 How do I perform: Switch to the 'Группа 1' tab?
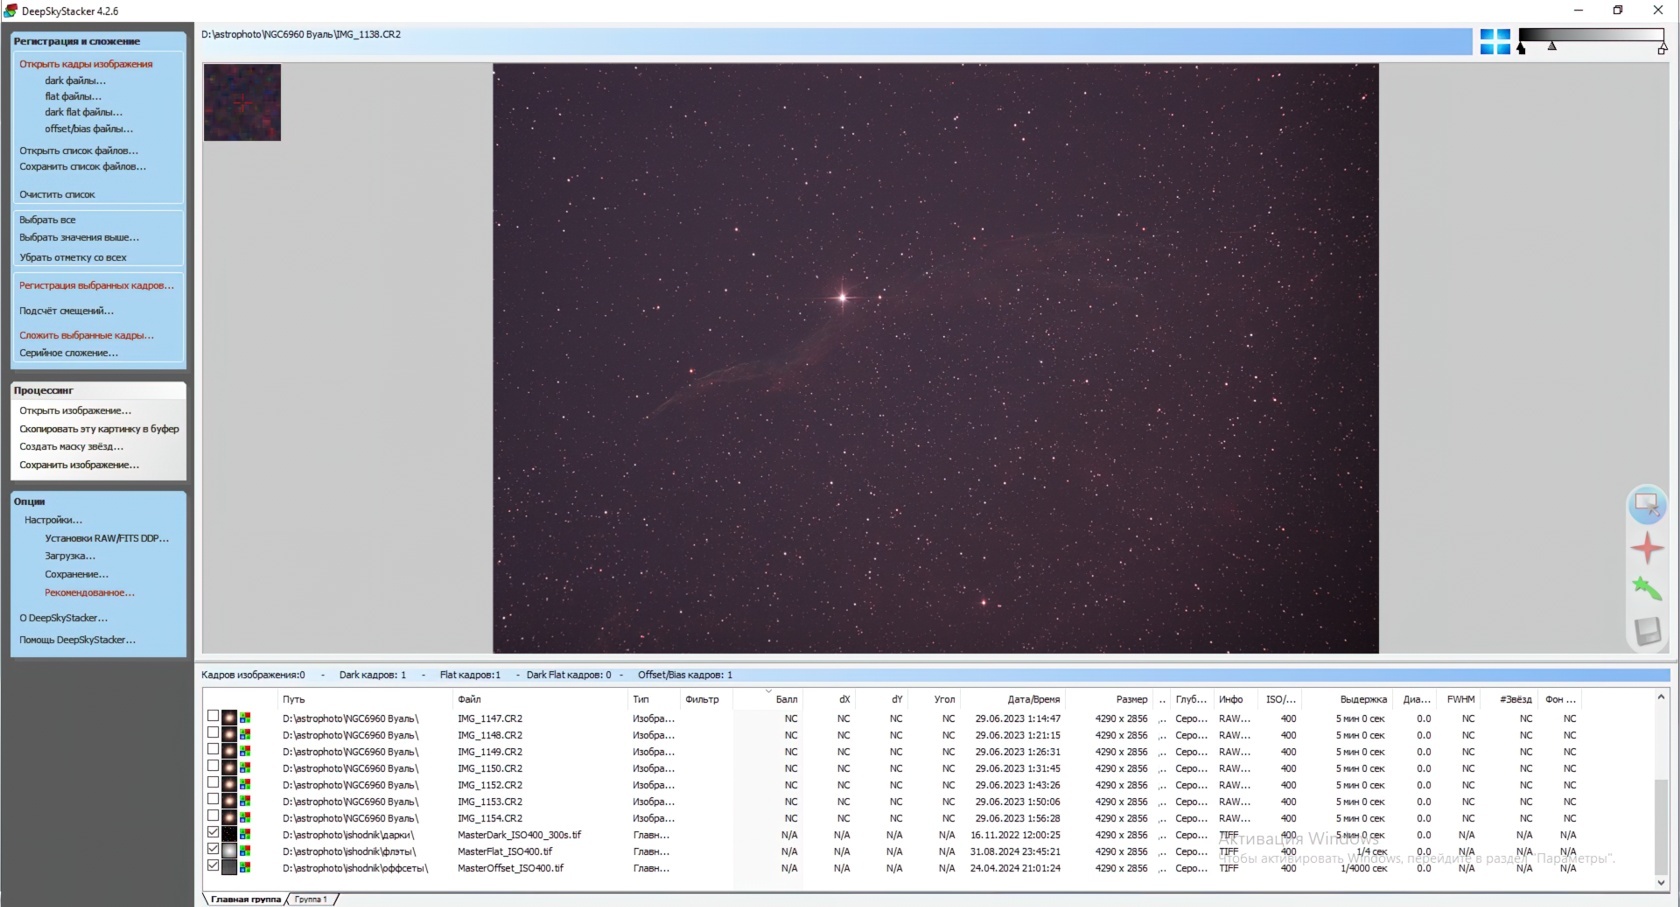click(310, 899)
